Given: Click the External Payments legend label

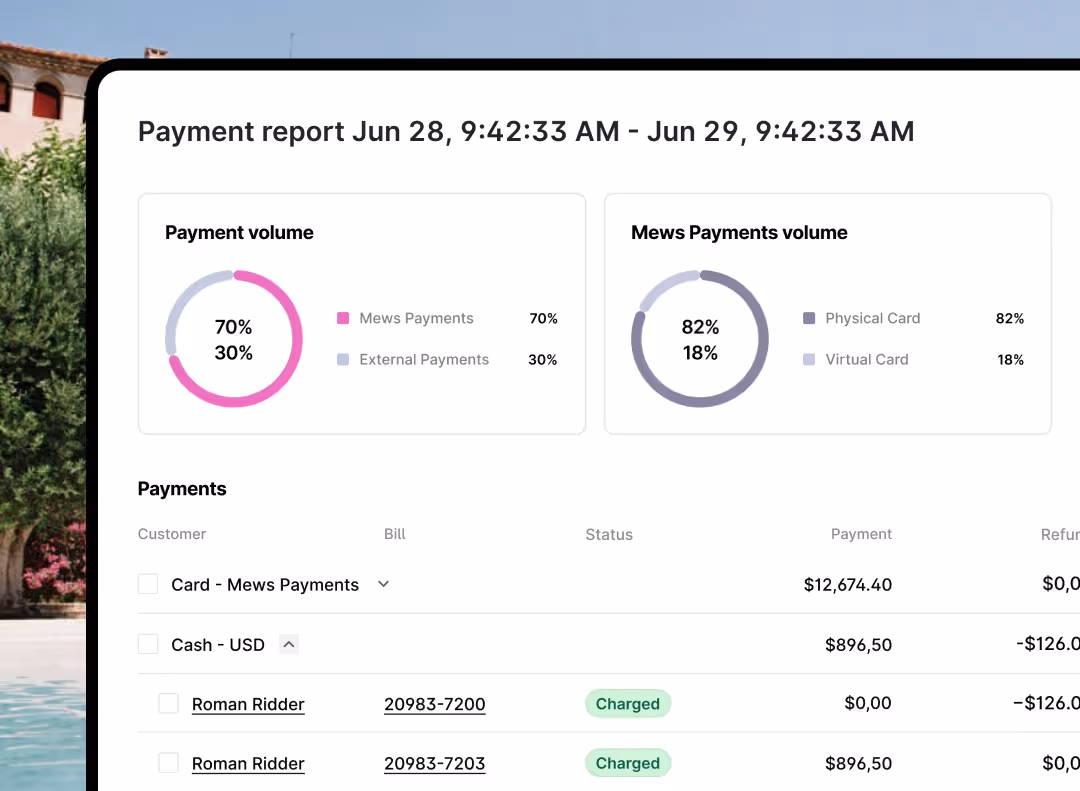Looking at the screenshot, I should pyautogui.click(x=424, y=360).
